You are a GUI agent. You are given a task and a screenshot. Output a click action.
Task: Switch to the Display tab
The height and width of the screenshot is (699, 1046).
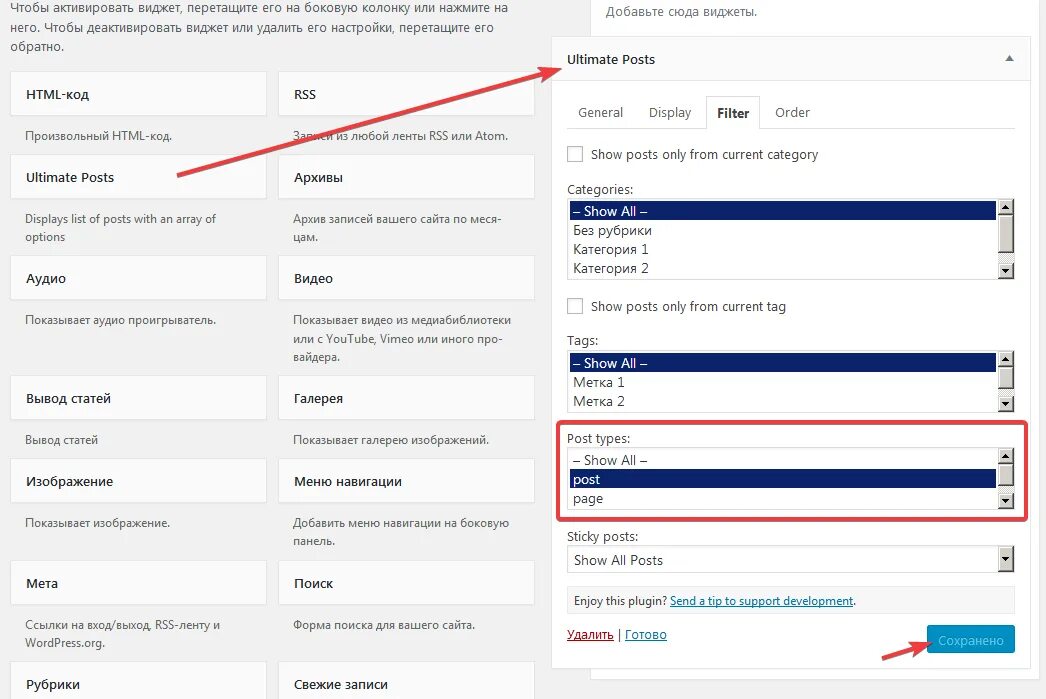pos(670,113)
